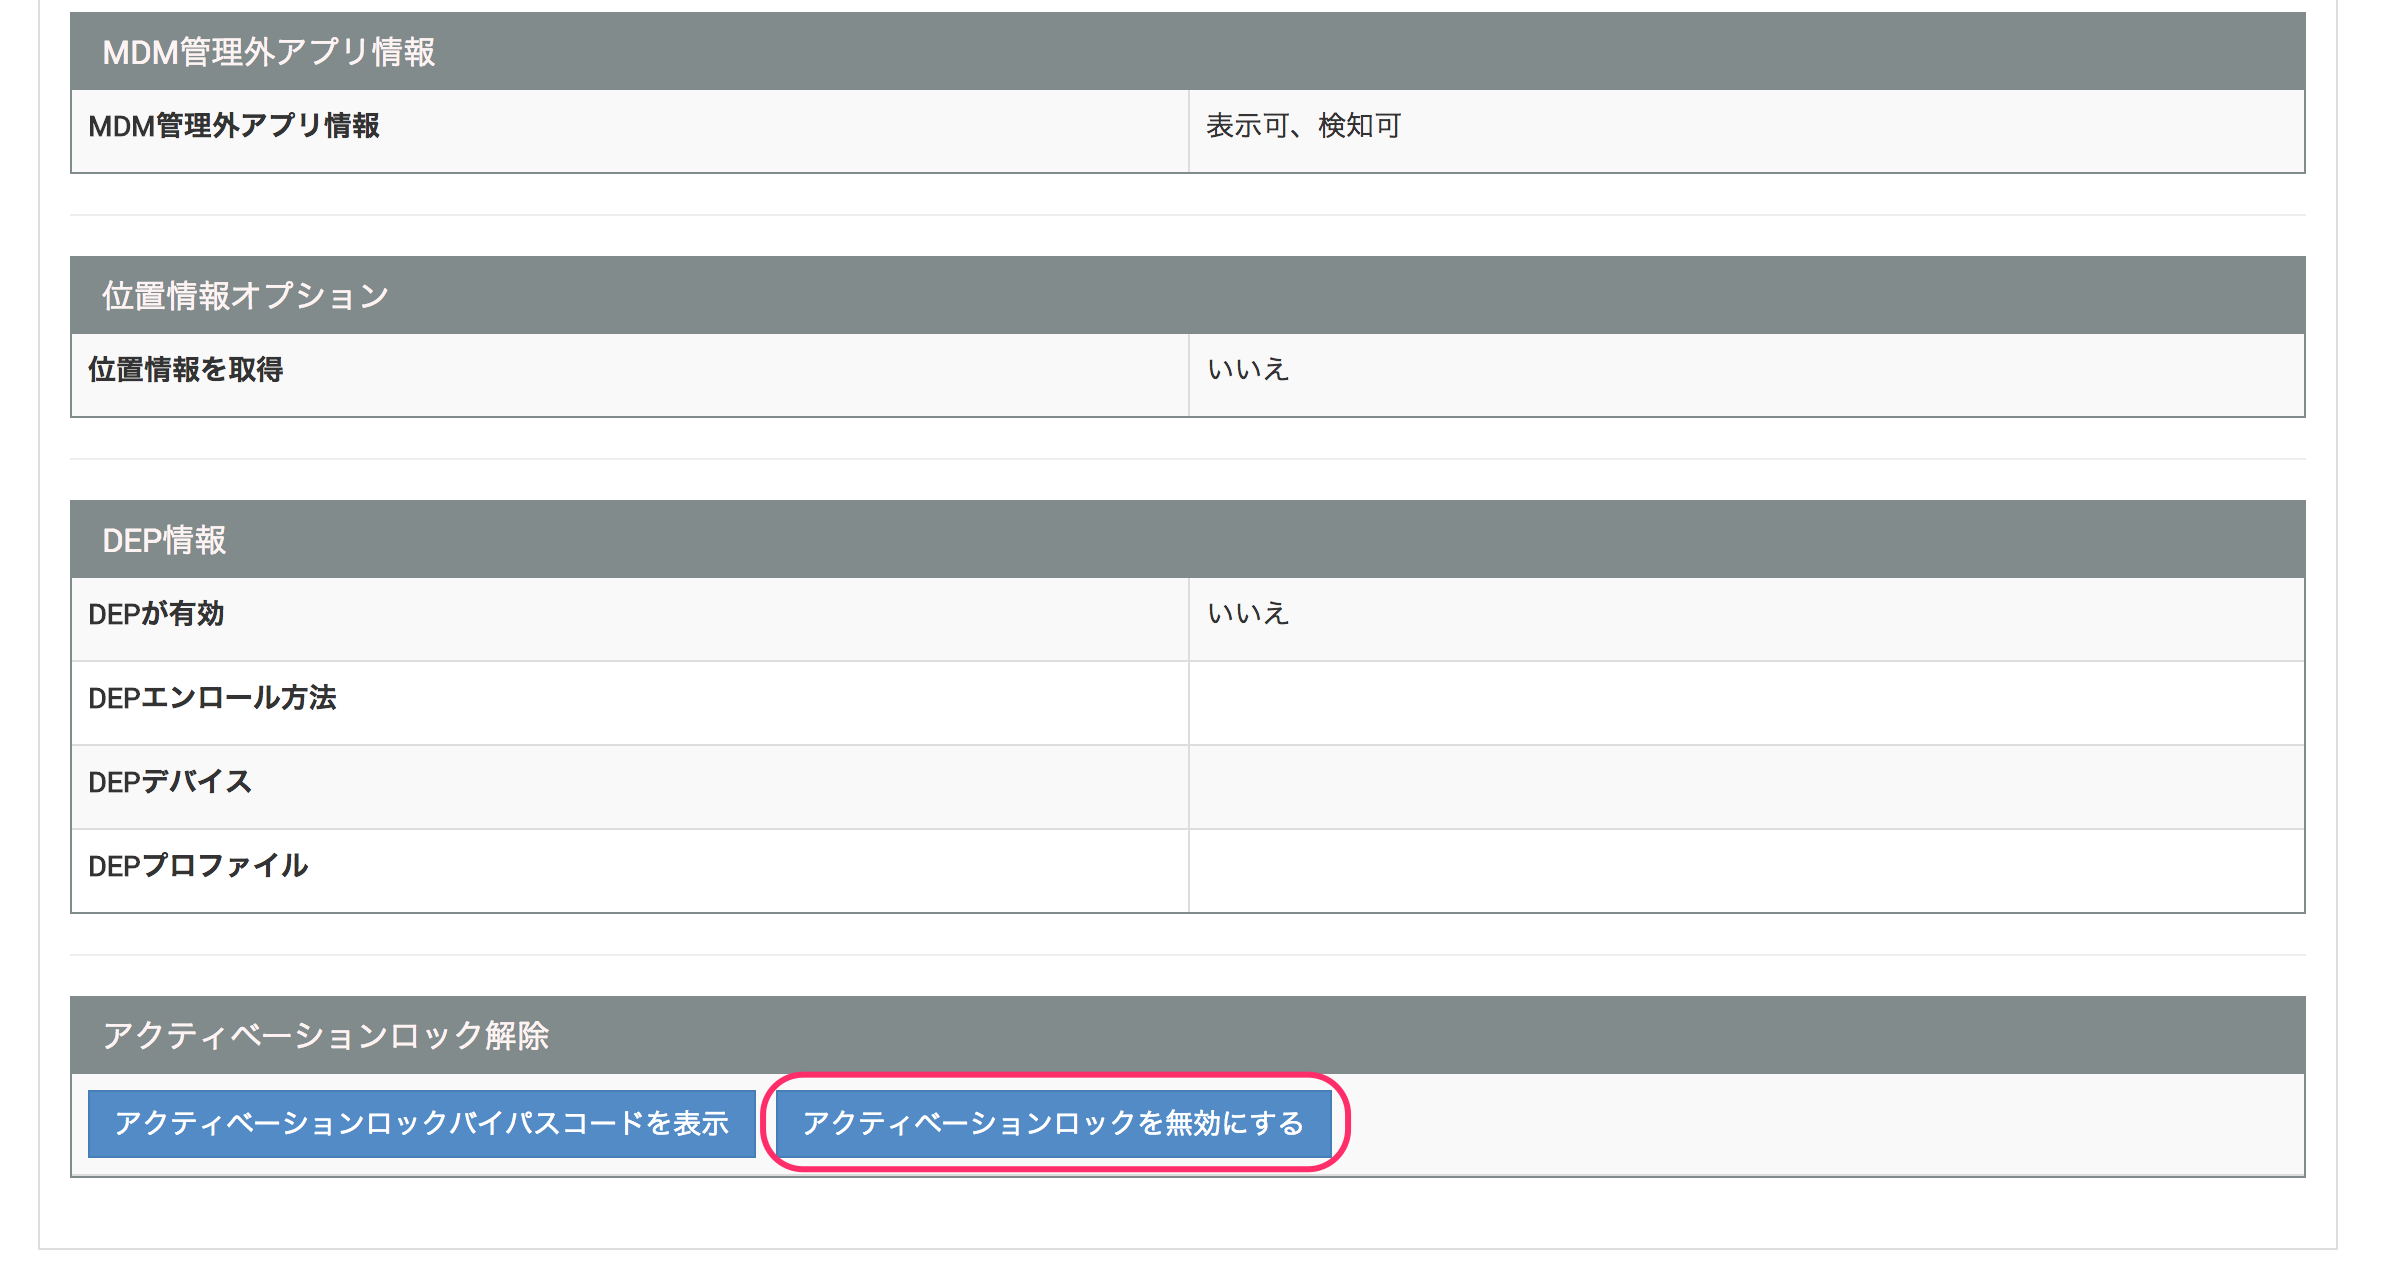Click empty value cell of DEPエンロール方法
Screen dimensions: 2386x1278
click(x=1745, y=702)
